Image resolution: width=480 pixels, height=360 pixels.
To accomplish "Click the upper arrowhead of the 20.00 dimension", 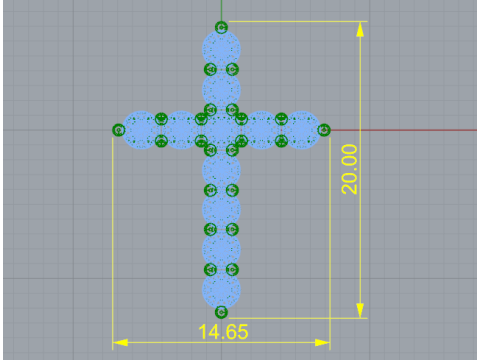I will [360, 29].
